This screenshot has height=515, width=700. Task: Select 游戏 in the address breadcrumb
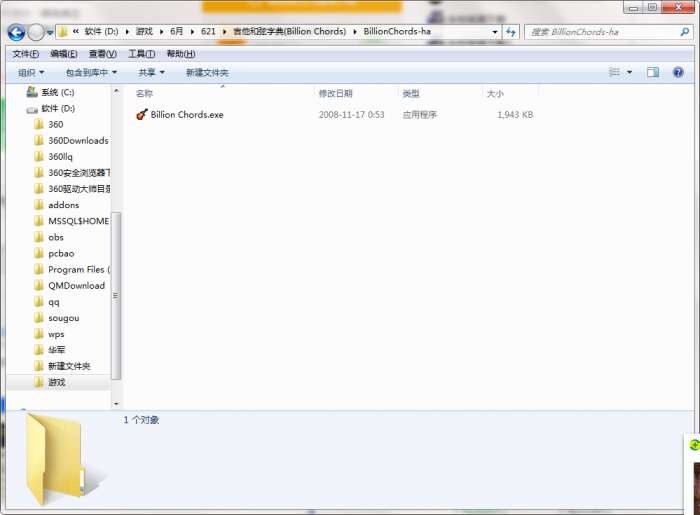coord(144,31)
